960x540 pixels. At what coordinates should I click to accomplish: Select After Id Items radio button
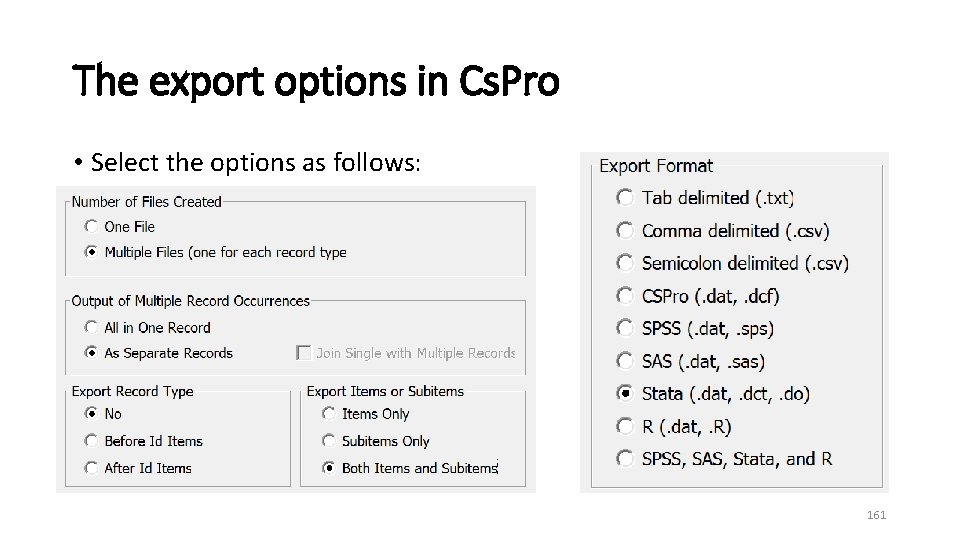(92, 468)
